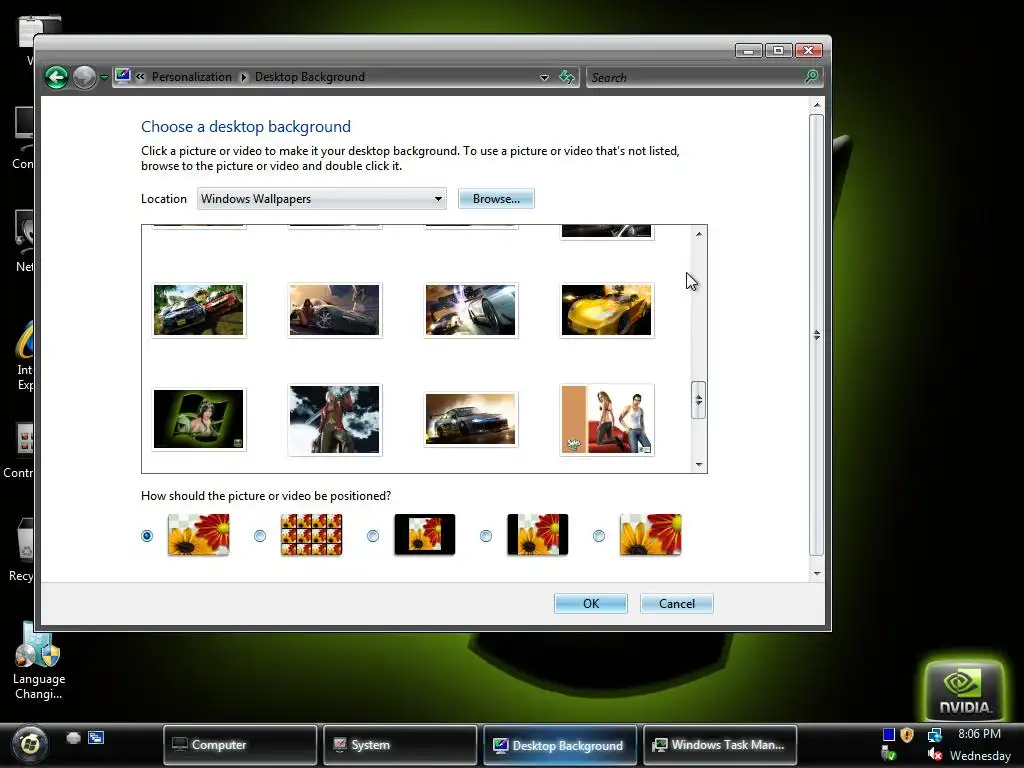Select the red coat swordsman wallpaper

click(334, 419)
